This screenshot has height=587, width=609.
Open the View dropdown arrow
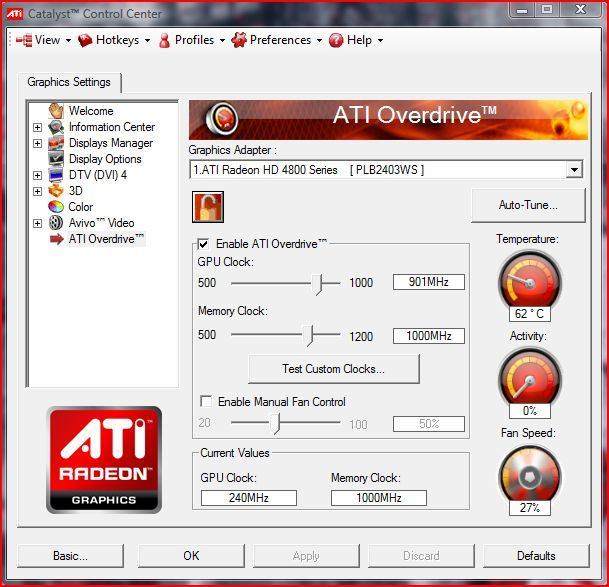[68, 40]
